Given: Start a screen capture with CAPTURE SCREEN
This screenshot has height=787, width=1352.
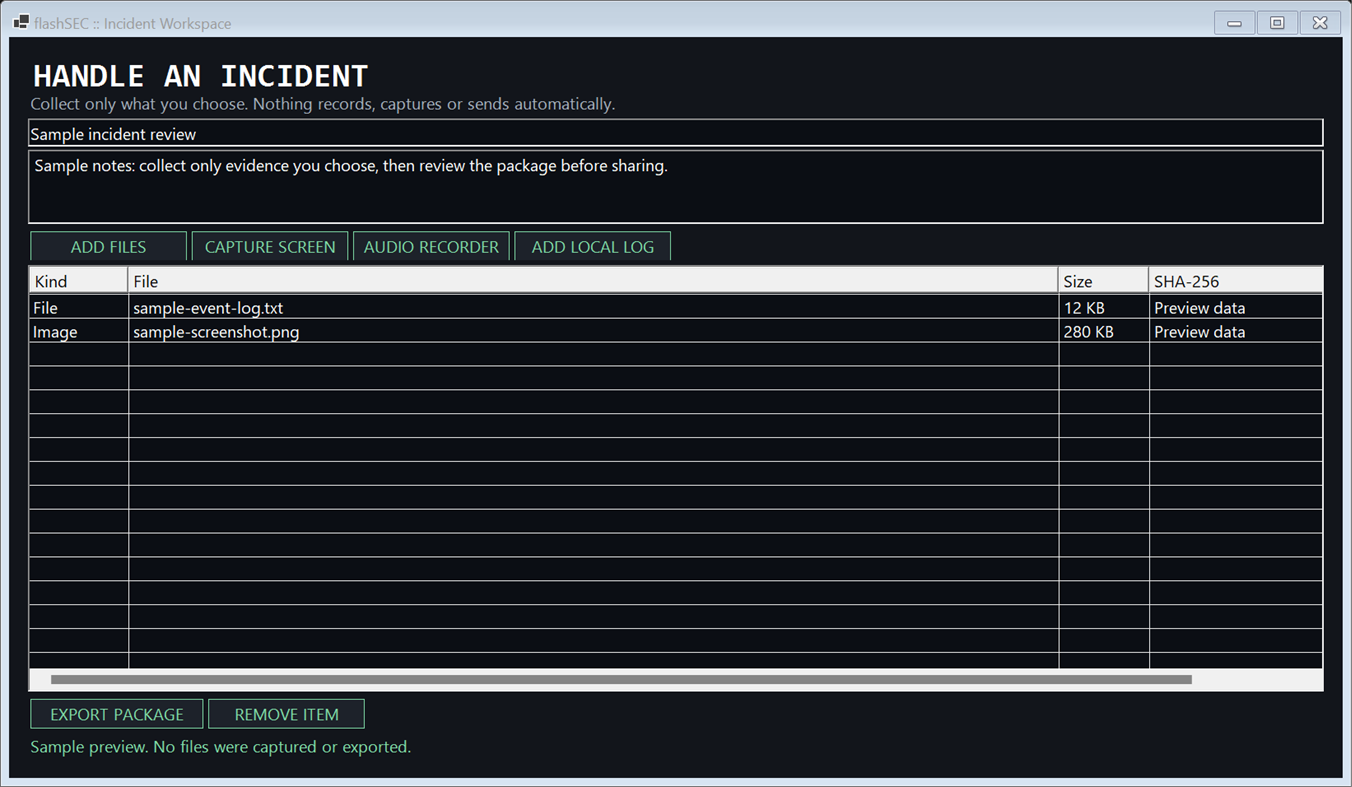Looking at the screenshot, I should [x=270, y=247].
